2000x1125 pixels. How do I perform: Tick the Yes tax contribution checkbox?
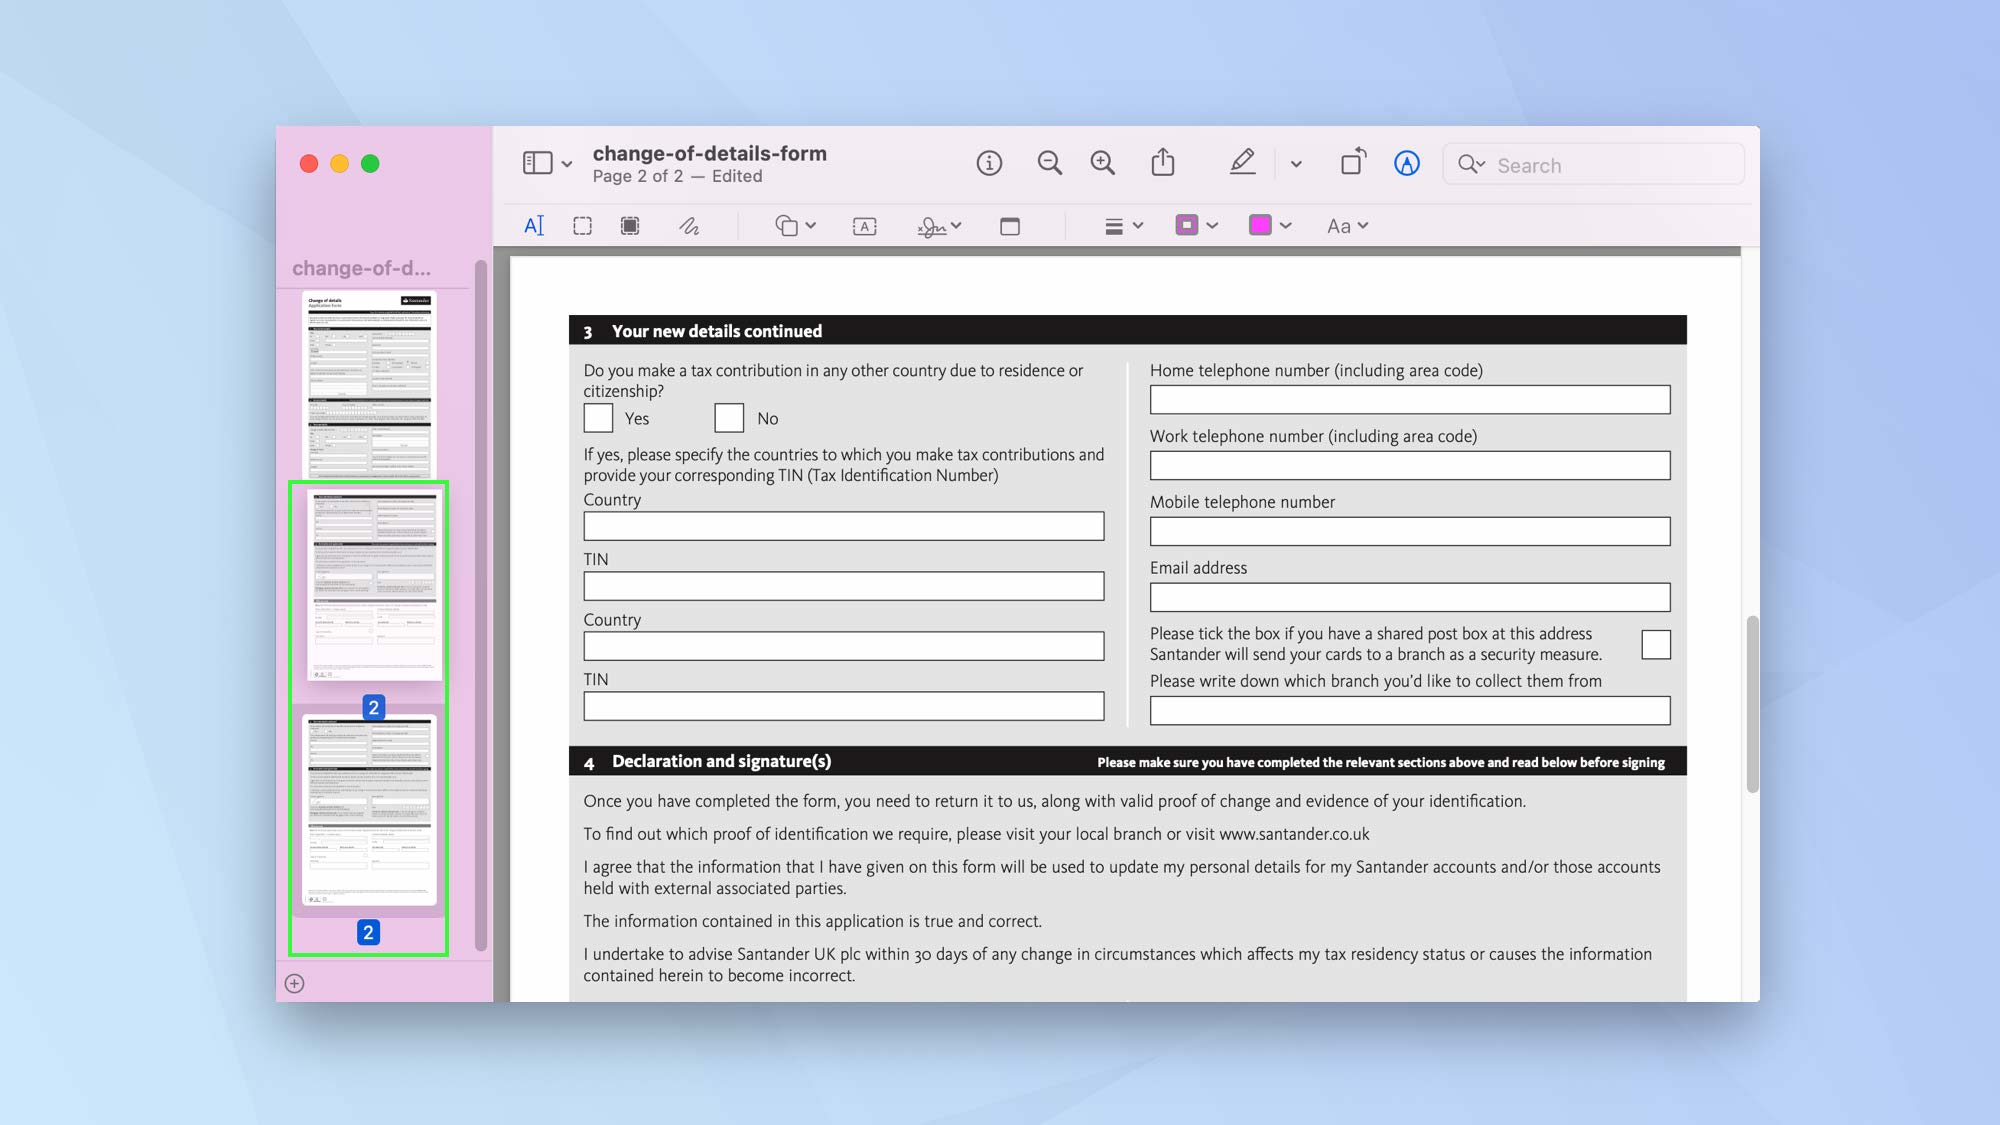point(597,417)
